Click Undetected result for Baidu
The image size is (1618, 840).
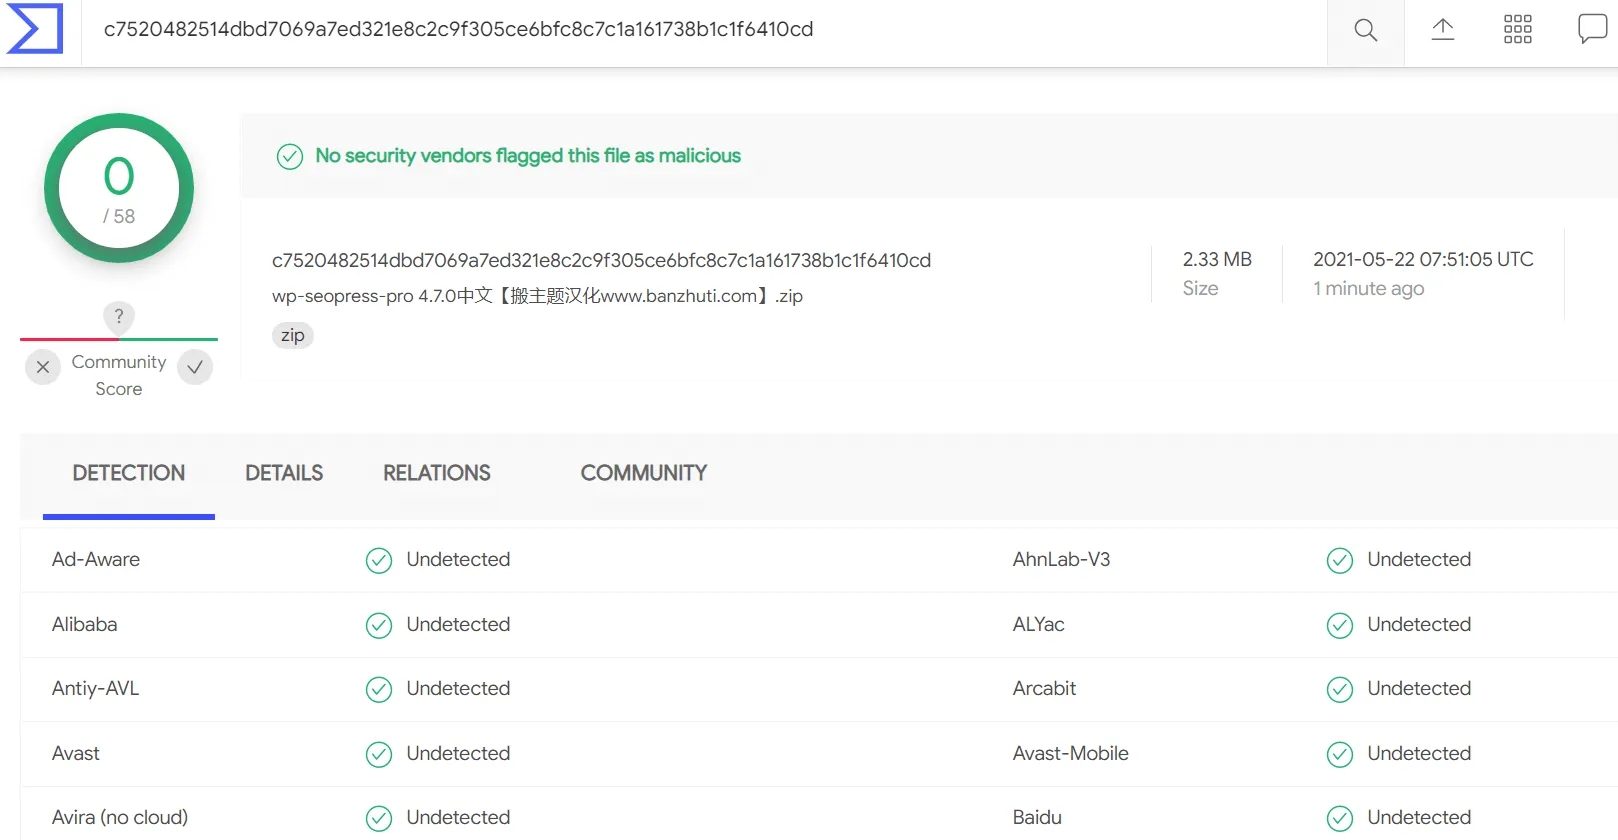pyautogui.click(x=1419, y=817)
